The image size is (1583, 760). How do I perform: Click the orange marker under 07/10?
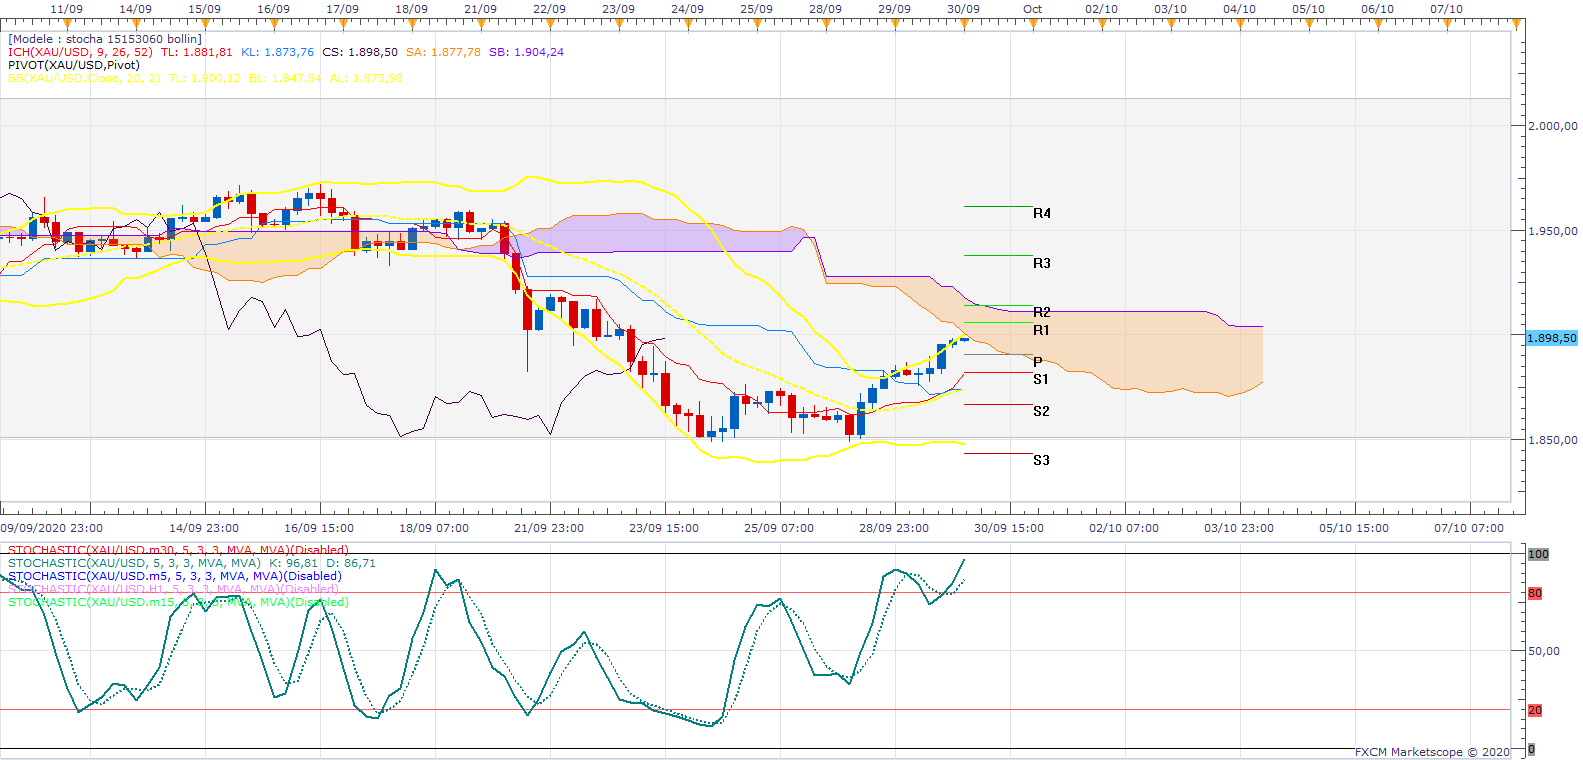[x=1446, y=24]
